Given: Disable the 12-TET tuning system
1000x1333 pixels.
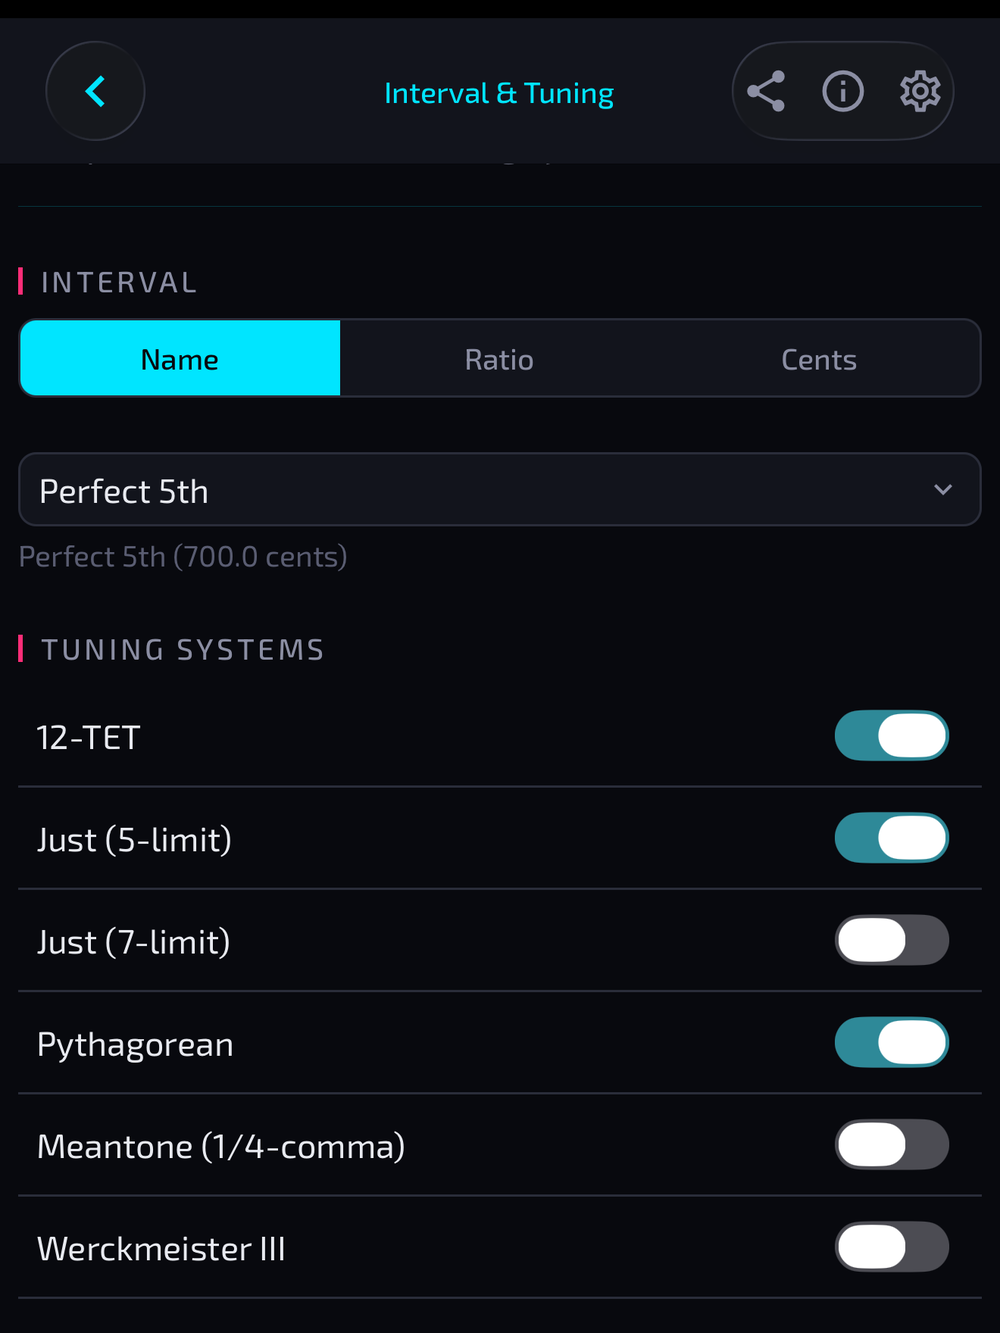Looking at the screenshot, I should (x=891, y=736).
